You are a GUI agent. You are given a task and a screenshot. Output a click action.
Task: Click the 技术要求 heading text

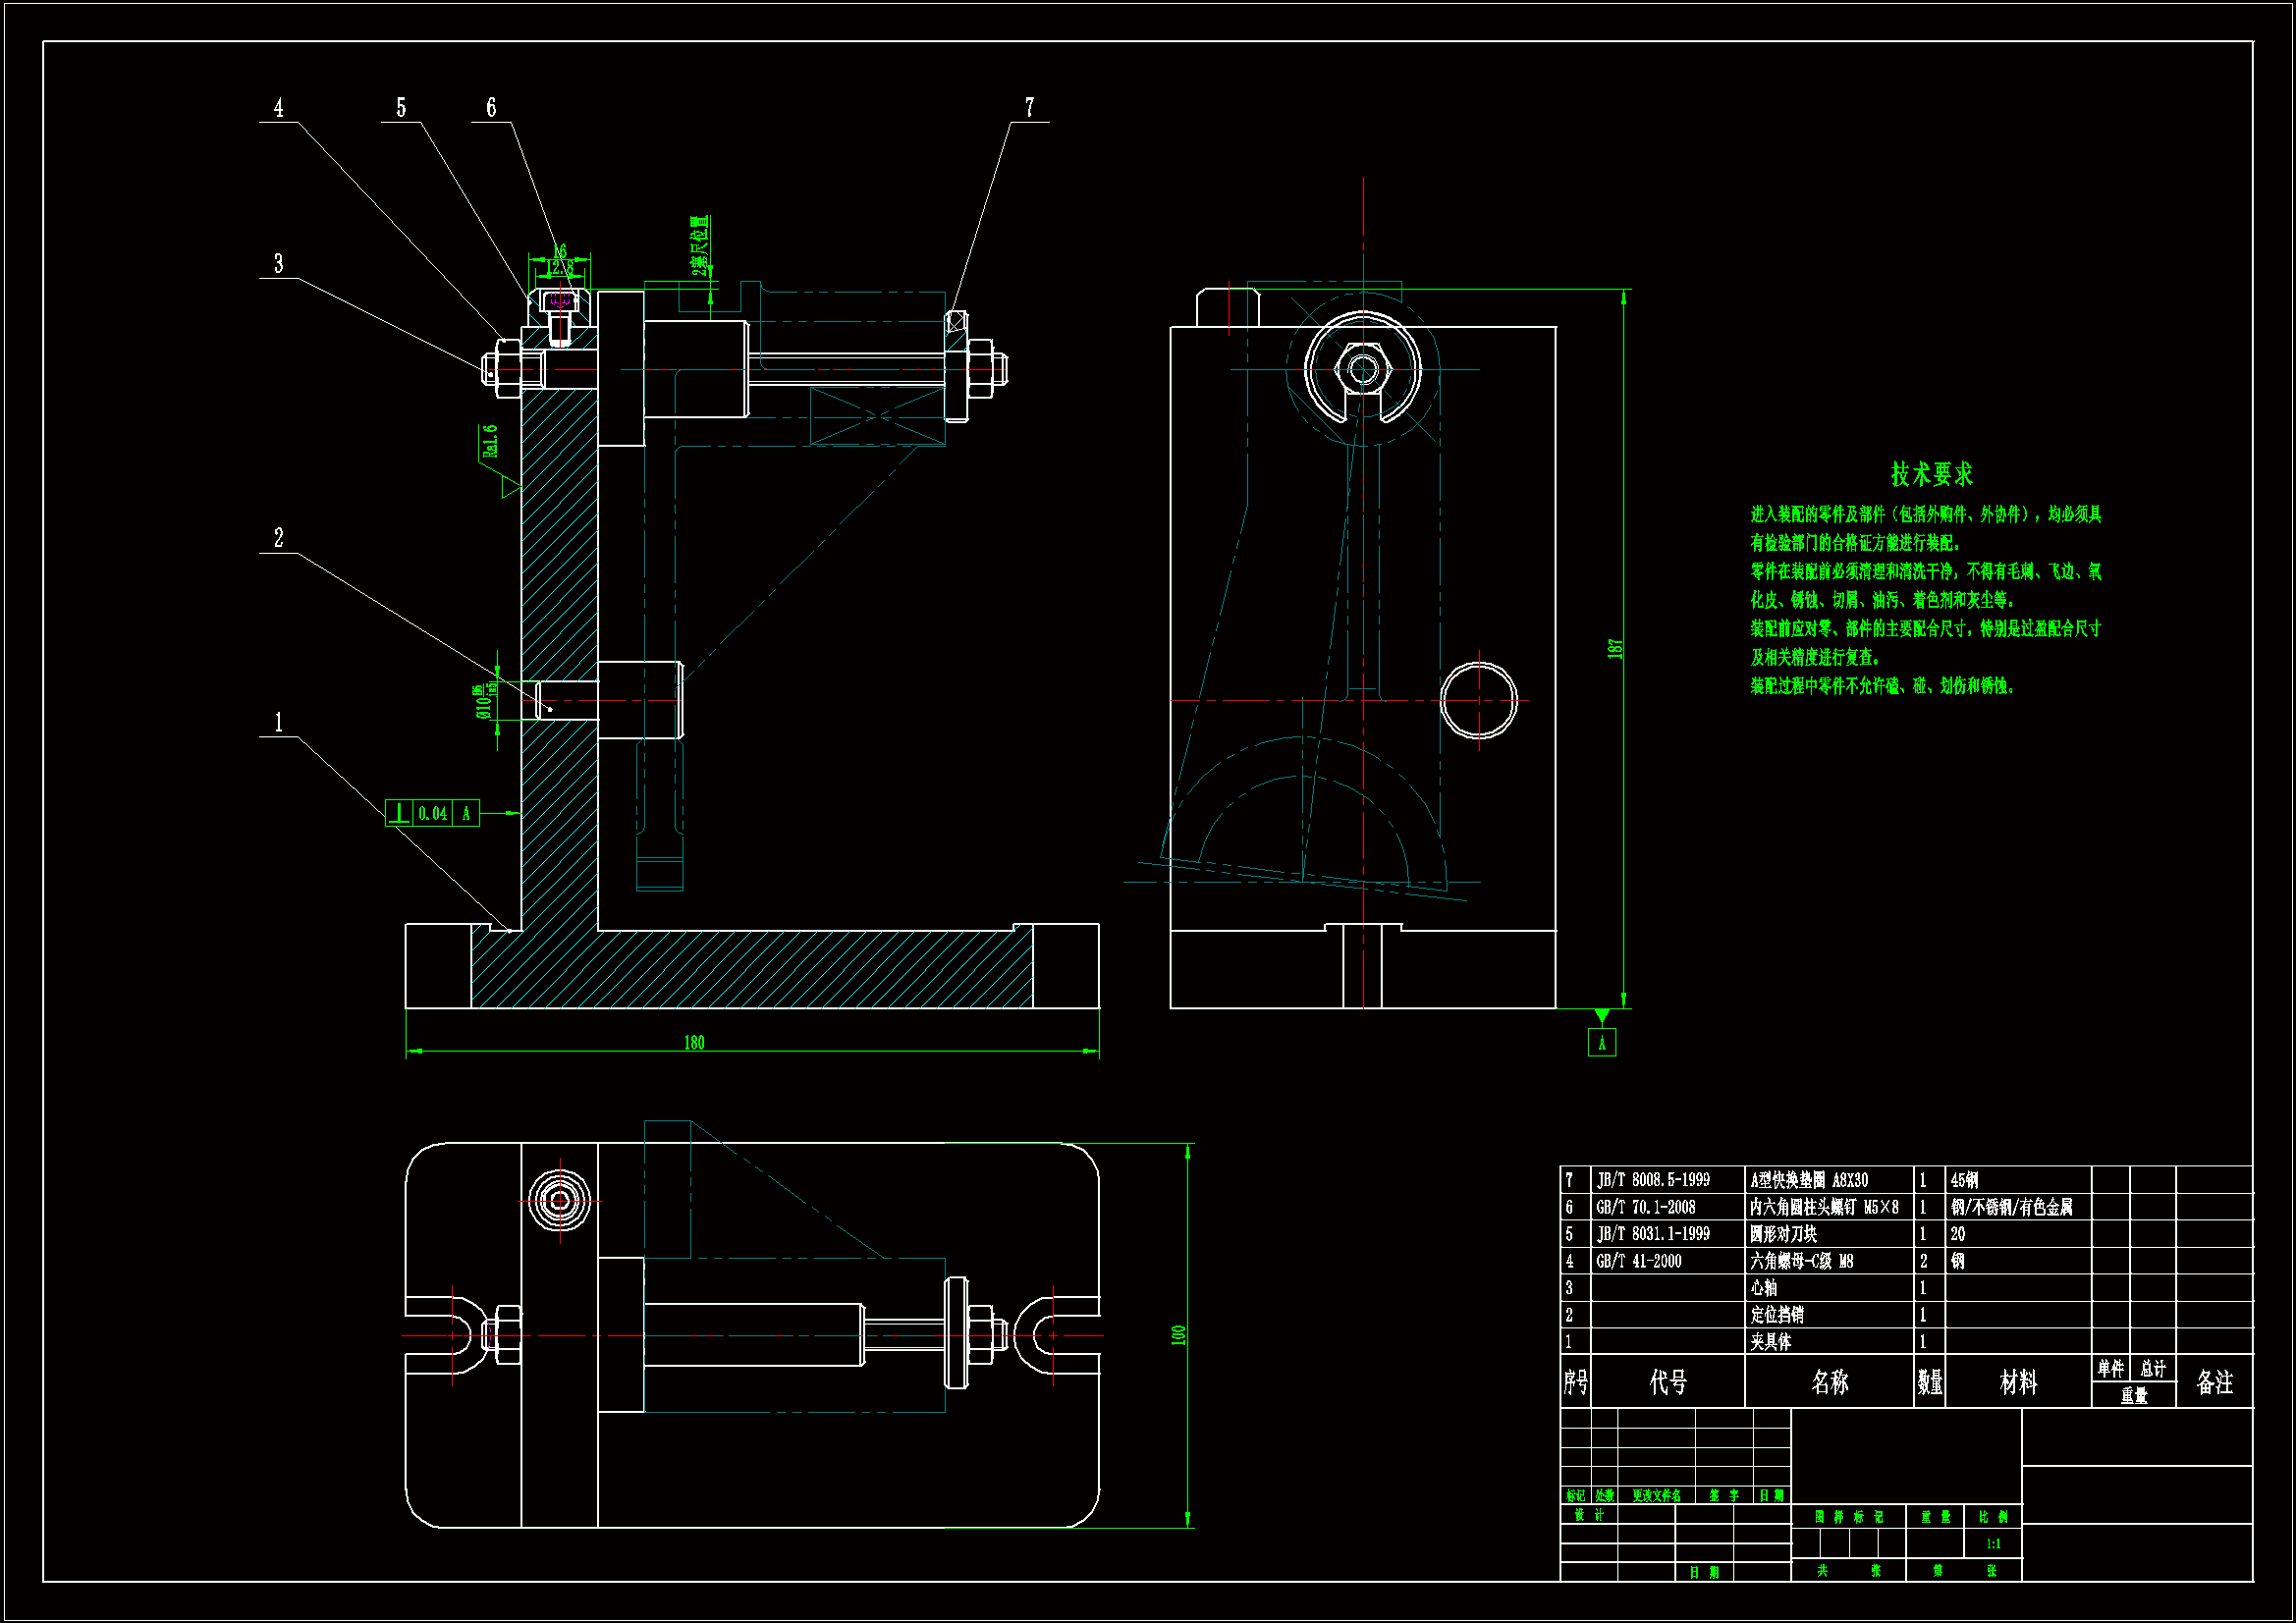[1931, 474]
